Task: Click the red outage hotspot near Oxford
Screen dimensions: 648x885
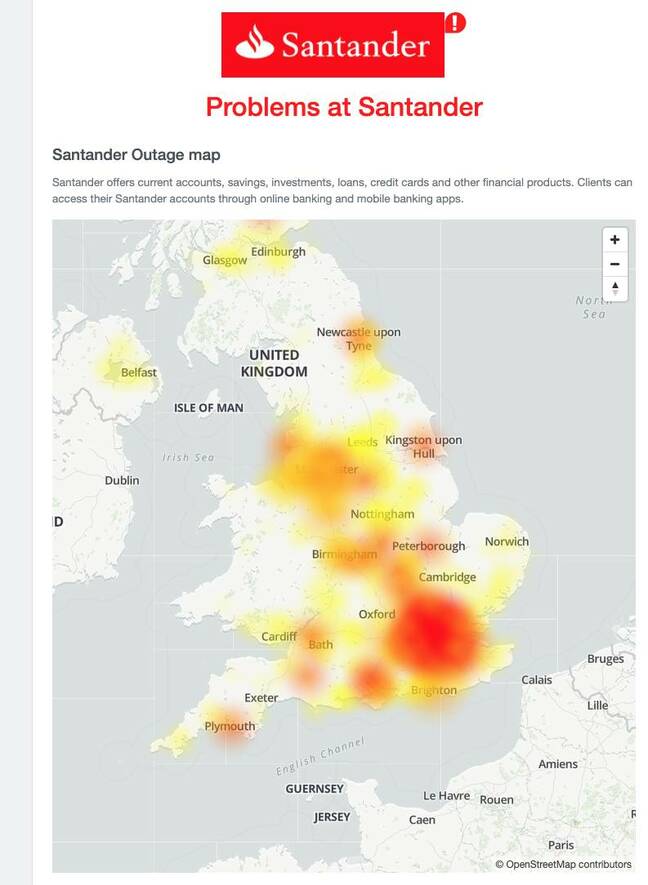Action: tap(434, 633)
